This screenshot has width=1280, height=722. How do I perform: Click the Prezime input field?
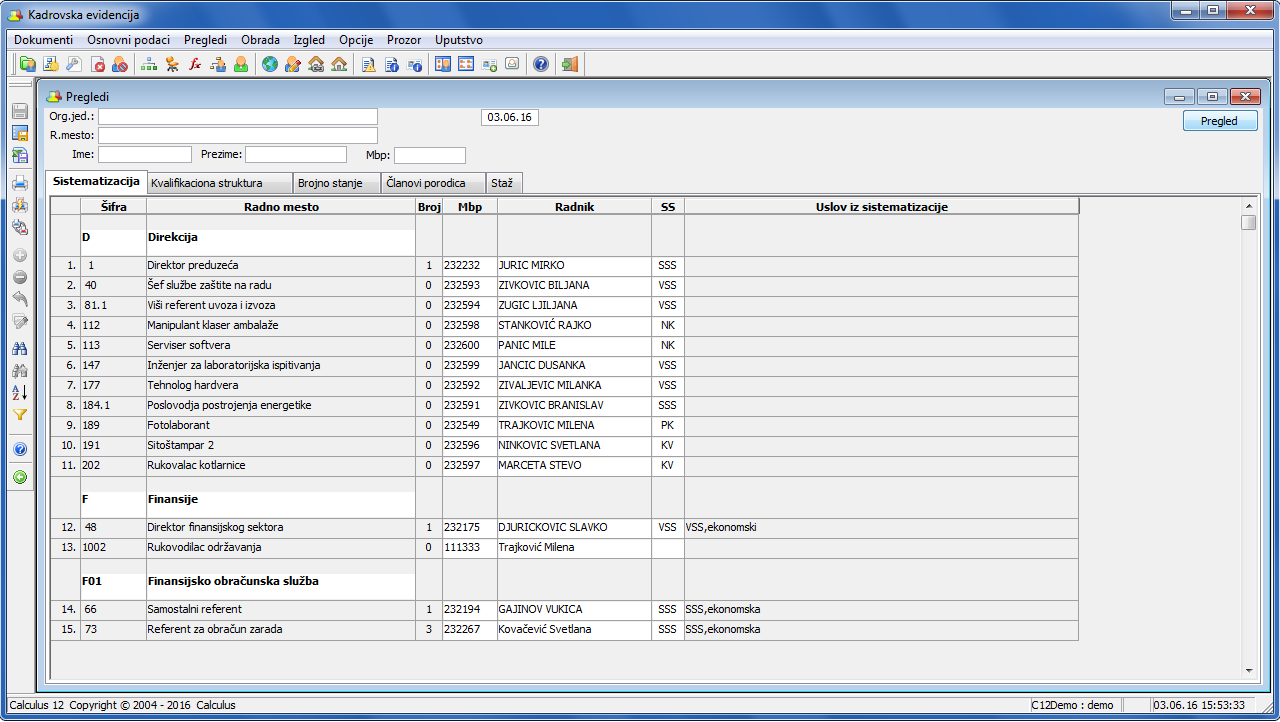tap(296, 155)
